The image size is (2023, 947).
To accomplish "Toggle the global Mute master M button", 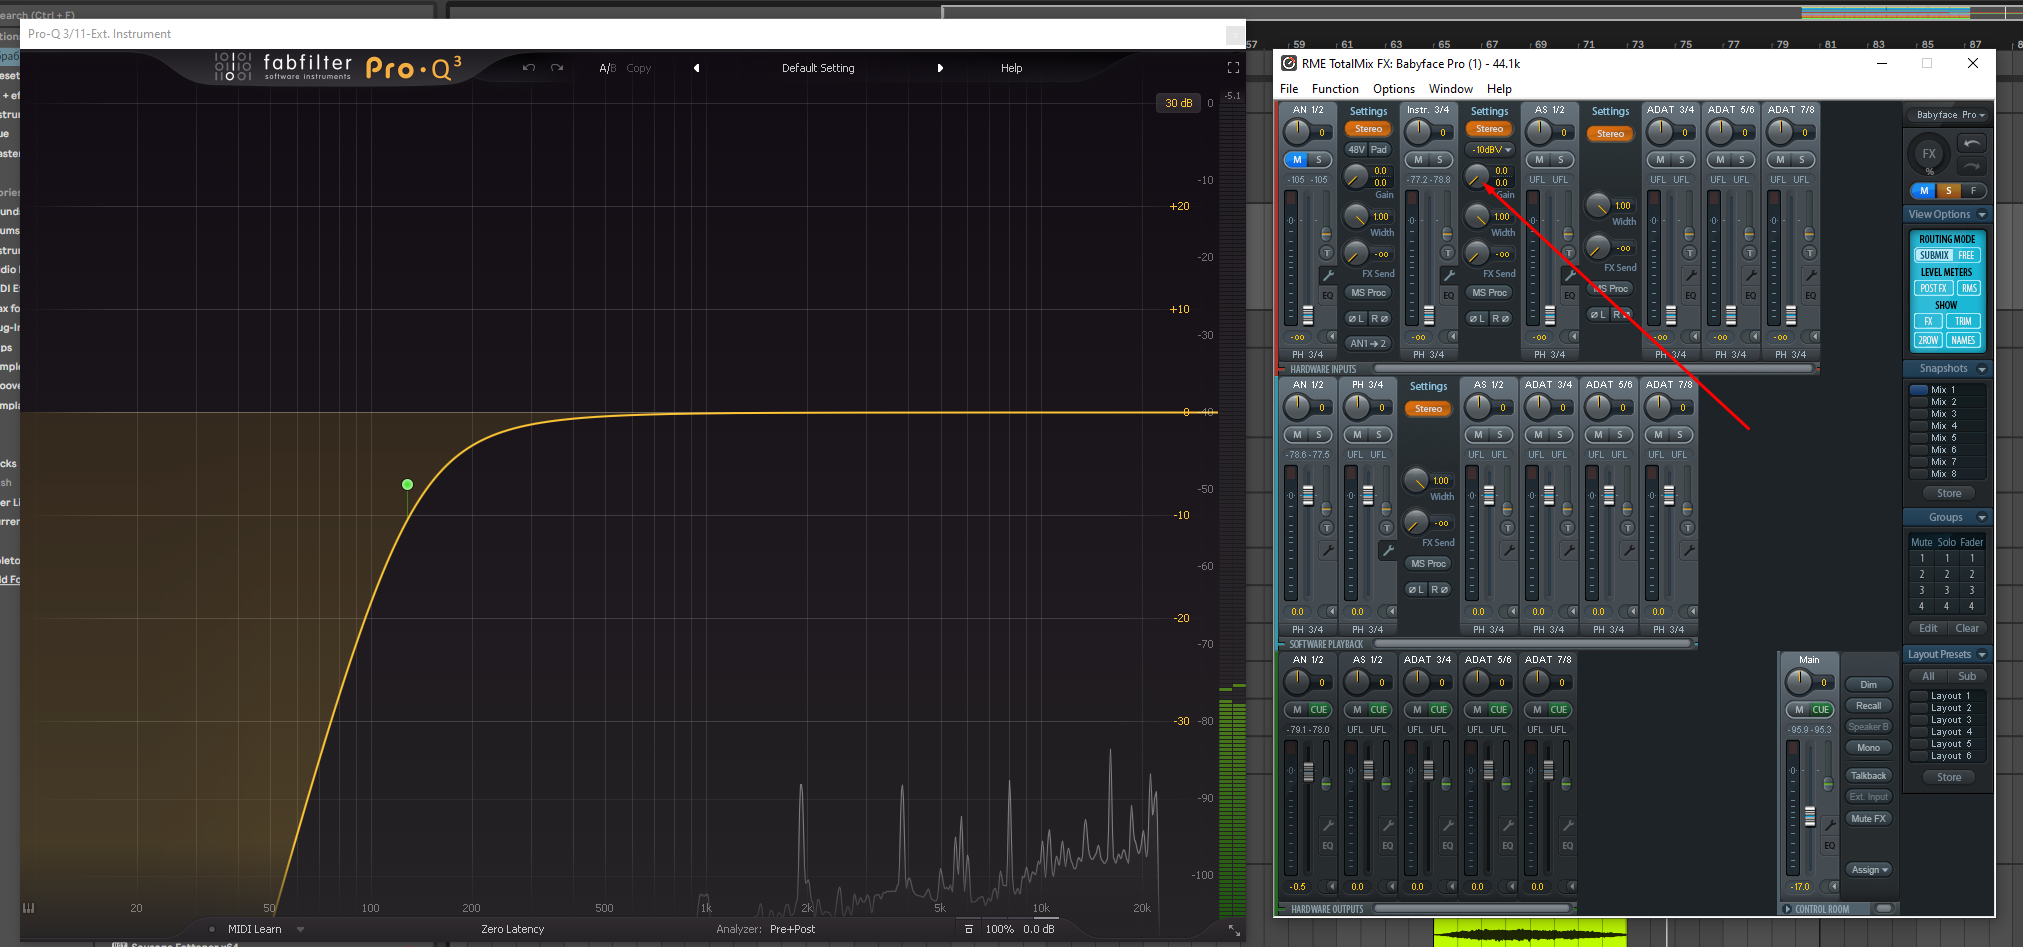I will click(1923, 191).
